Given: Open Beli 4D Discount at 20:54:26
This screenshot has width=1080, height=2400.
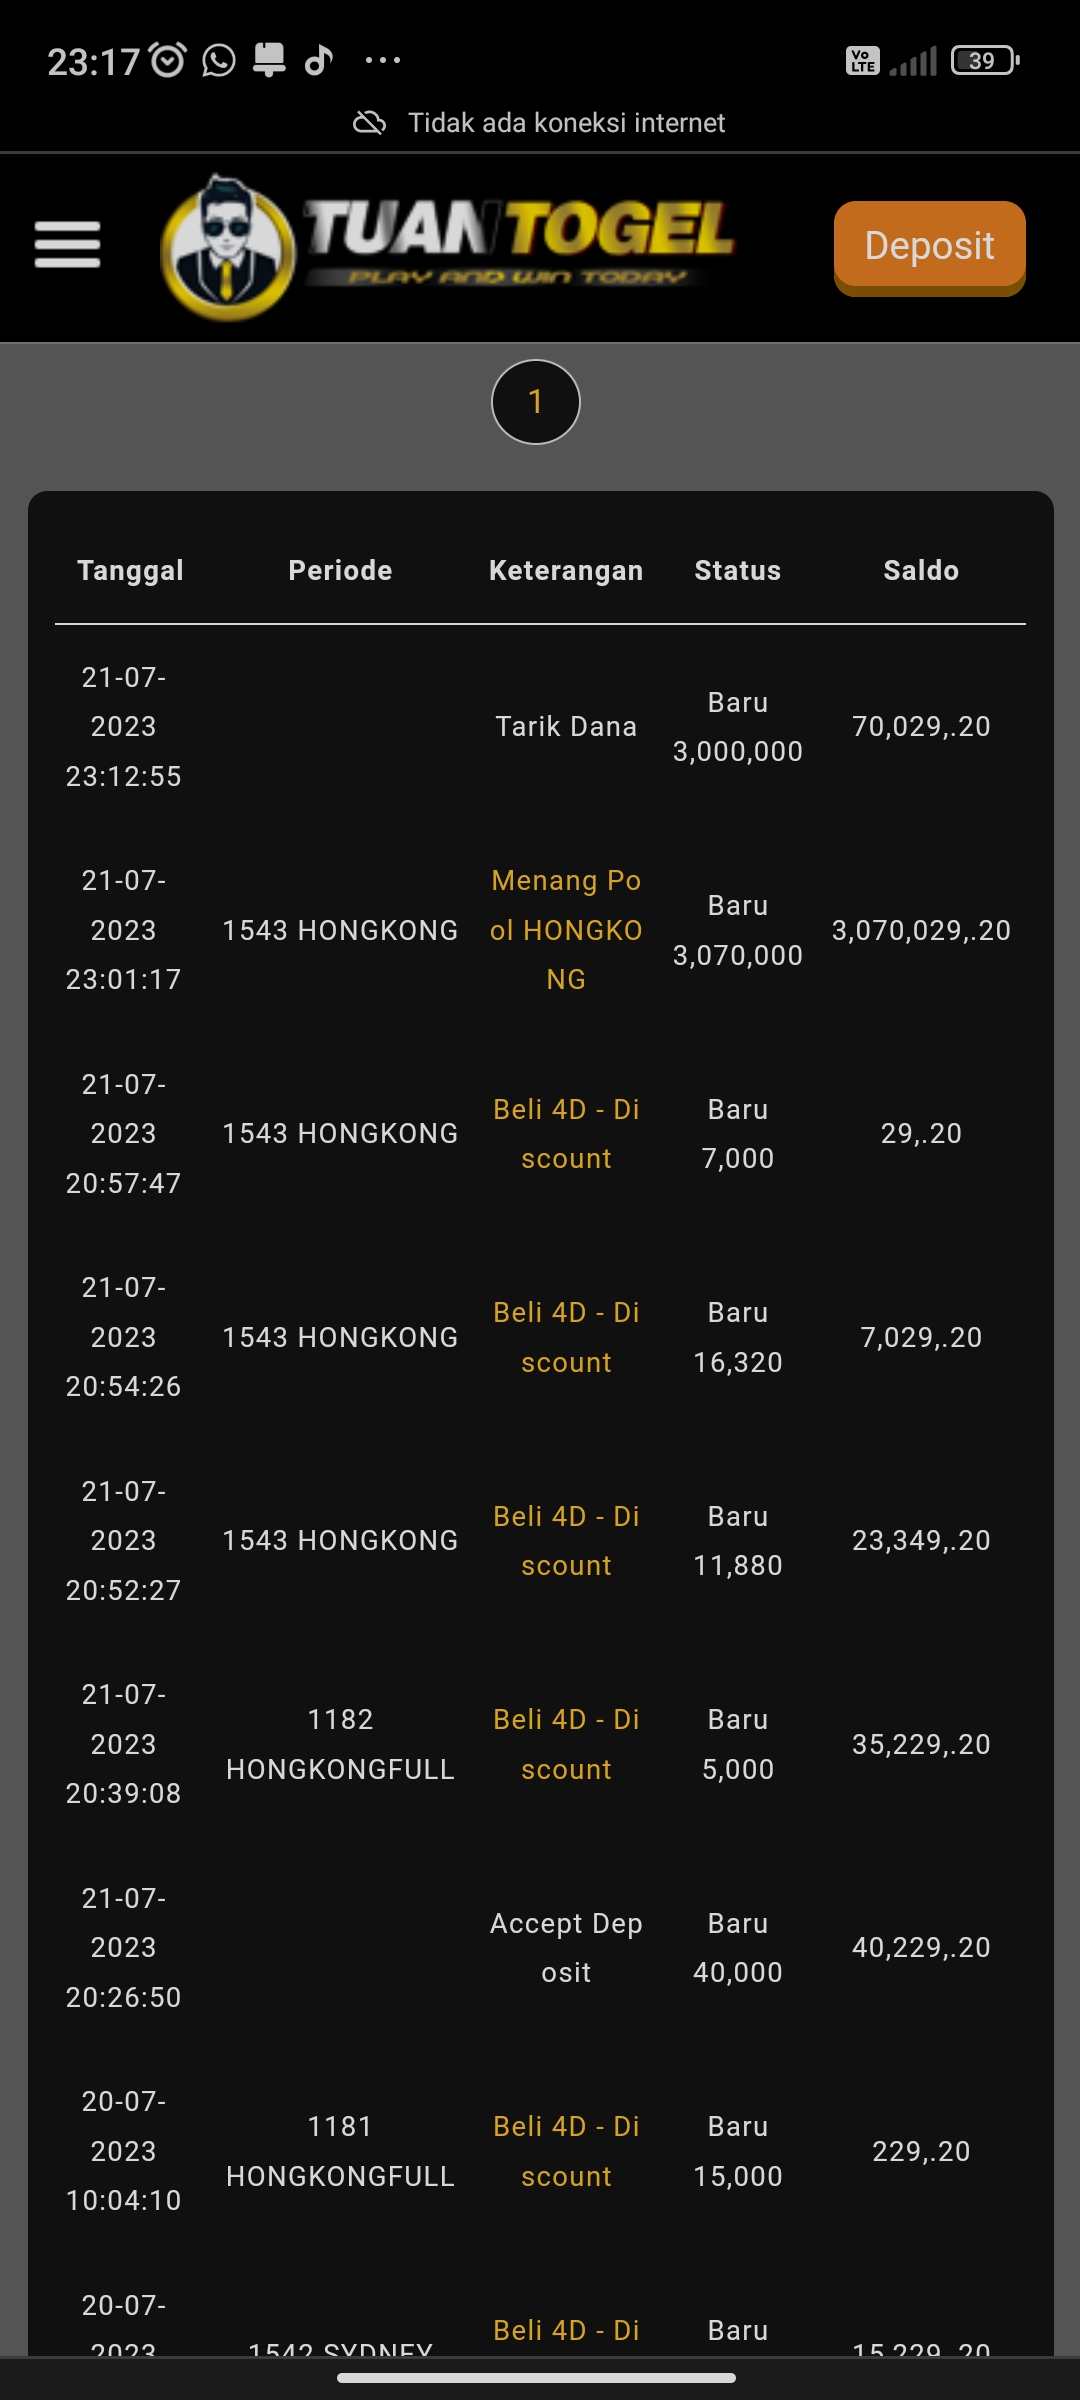Looking at the screenshot, I should [x=566, y=1337].
